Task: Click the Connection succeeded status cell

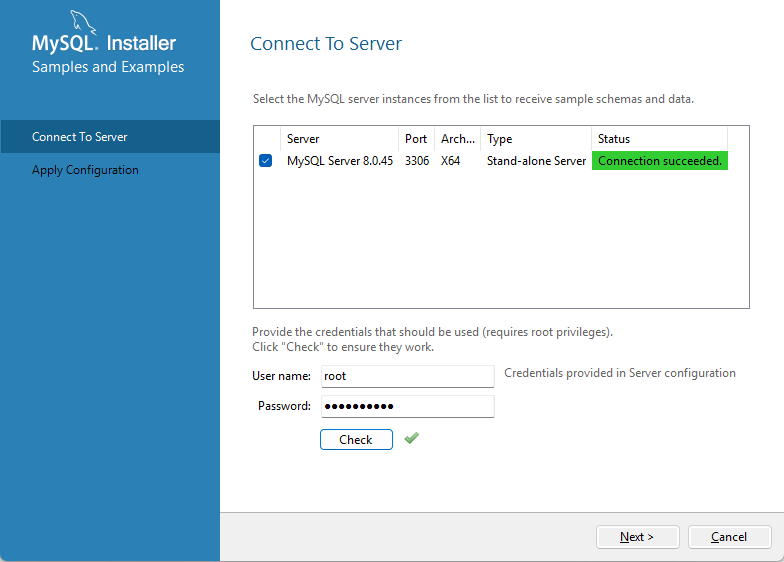Action: [660, 161]
